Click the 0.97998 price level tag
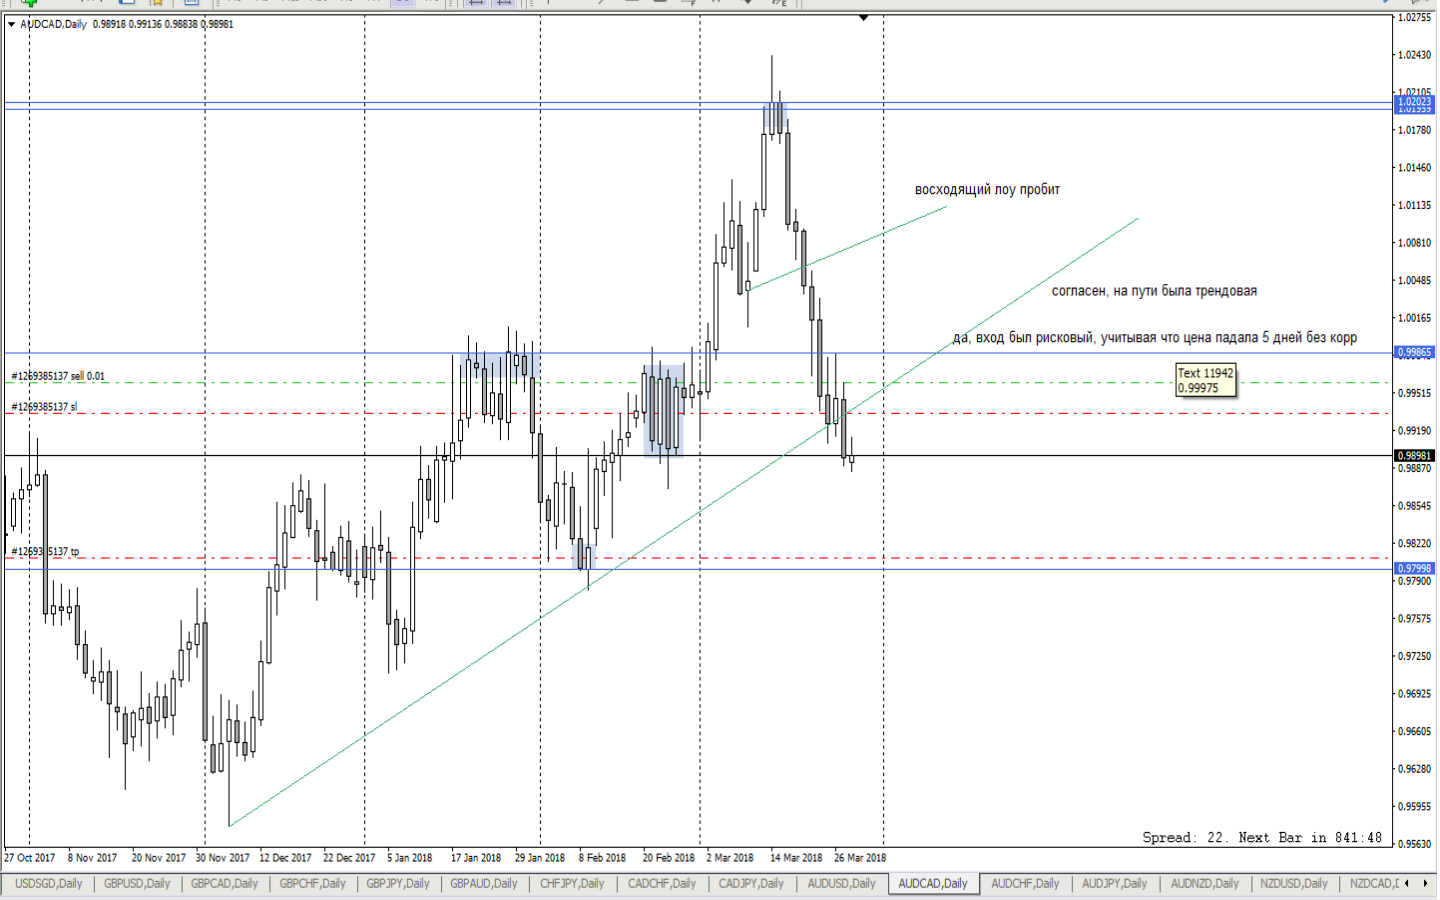The width and height of the screenshot is (1440, 900). tap(1414, 569)
